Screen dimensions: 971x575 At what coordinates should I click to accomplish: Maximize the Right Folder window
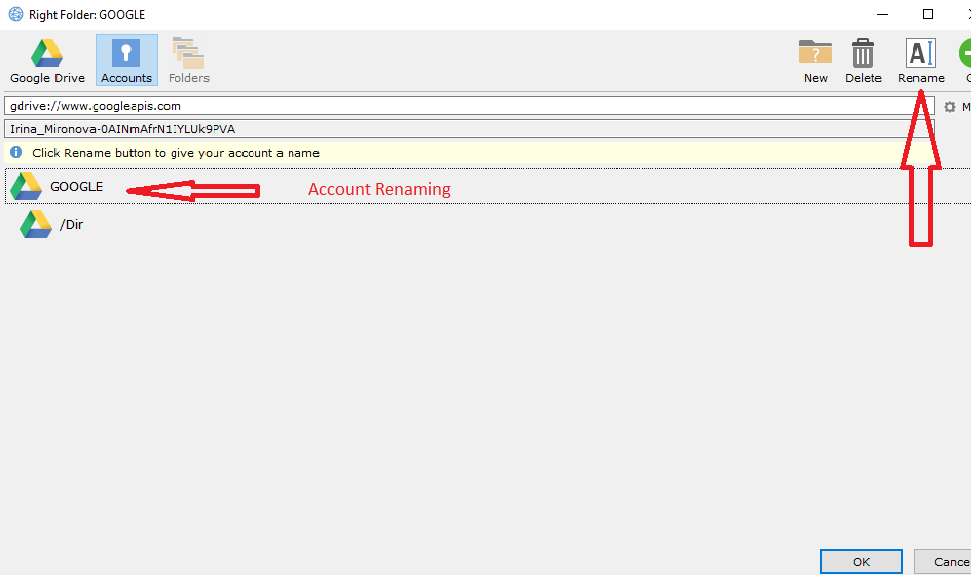[928, 14]
